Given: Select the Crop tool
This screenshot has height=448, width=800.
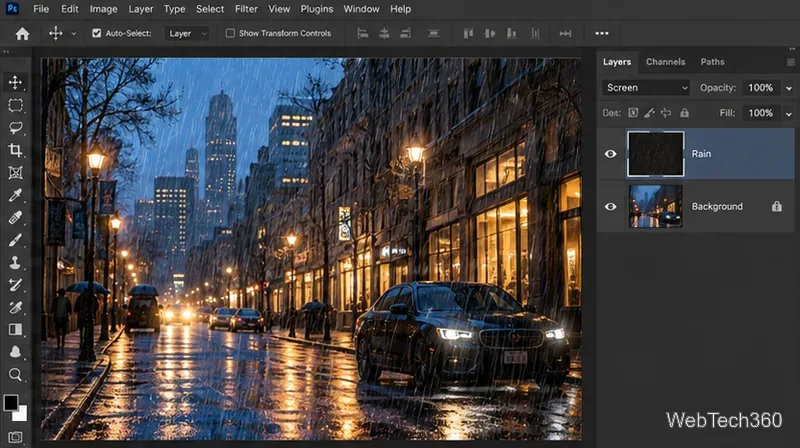Looking at the screenshot, I should pyautogui.click(x=15, y=150).
